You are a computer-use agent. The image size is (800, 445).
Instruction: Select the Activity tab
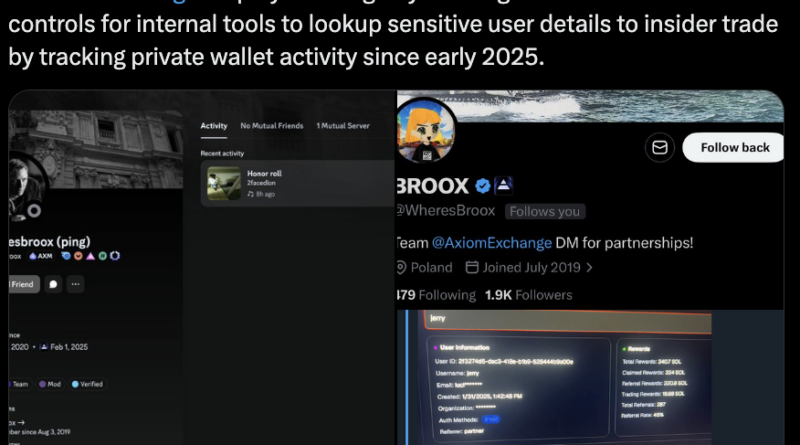pyautogui.click(x=214, y=126)
